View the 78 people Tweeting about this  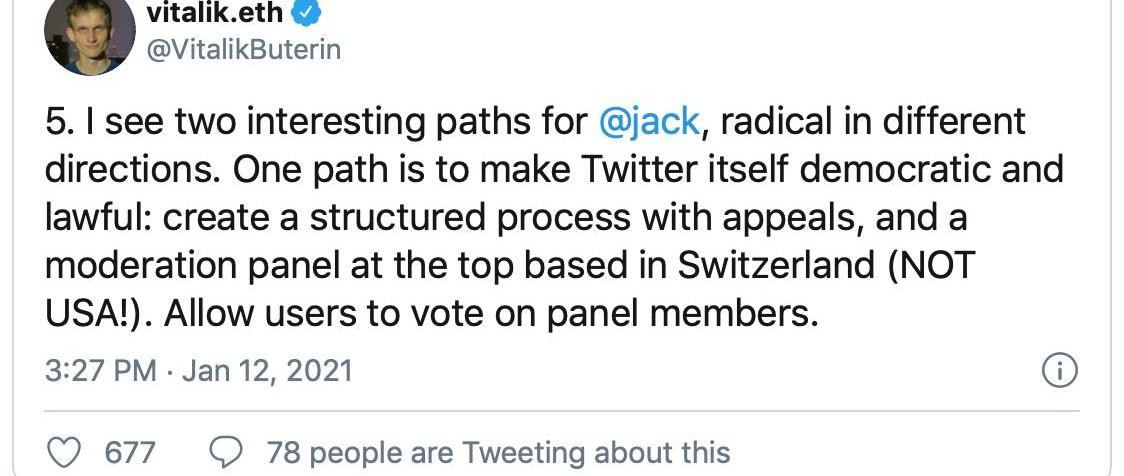[x=498, y=452]
